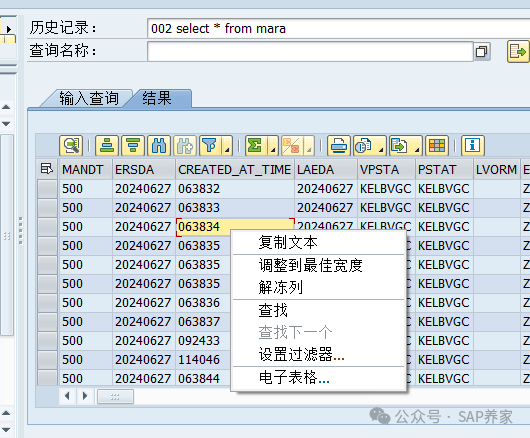
Task: Sort ascending using toolbar icon
Action: point(107,146)
